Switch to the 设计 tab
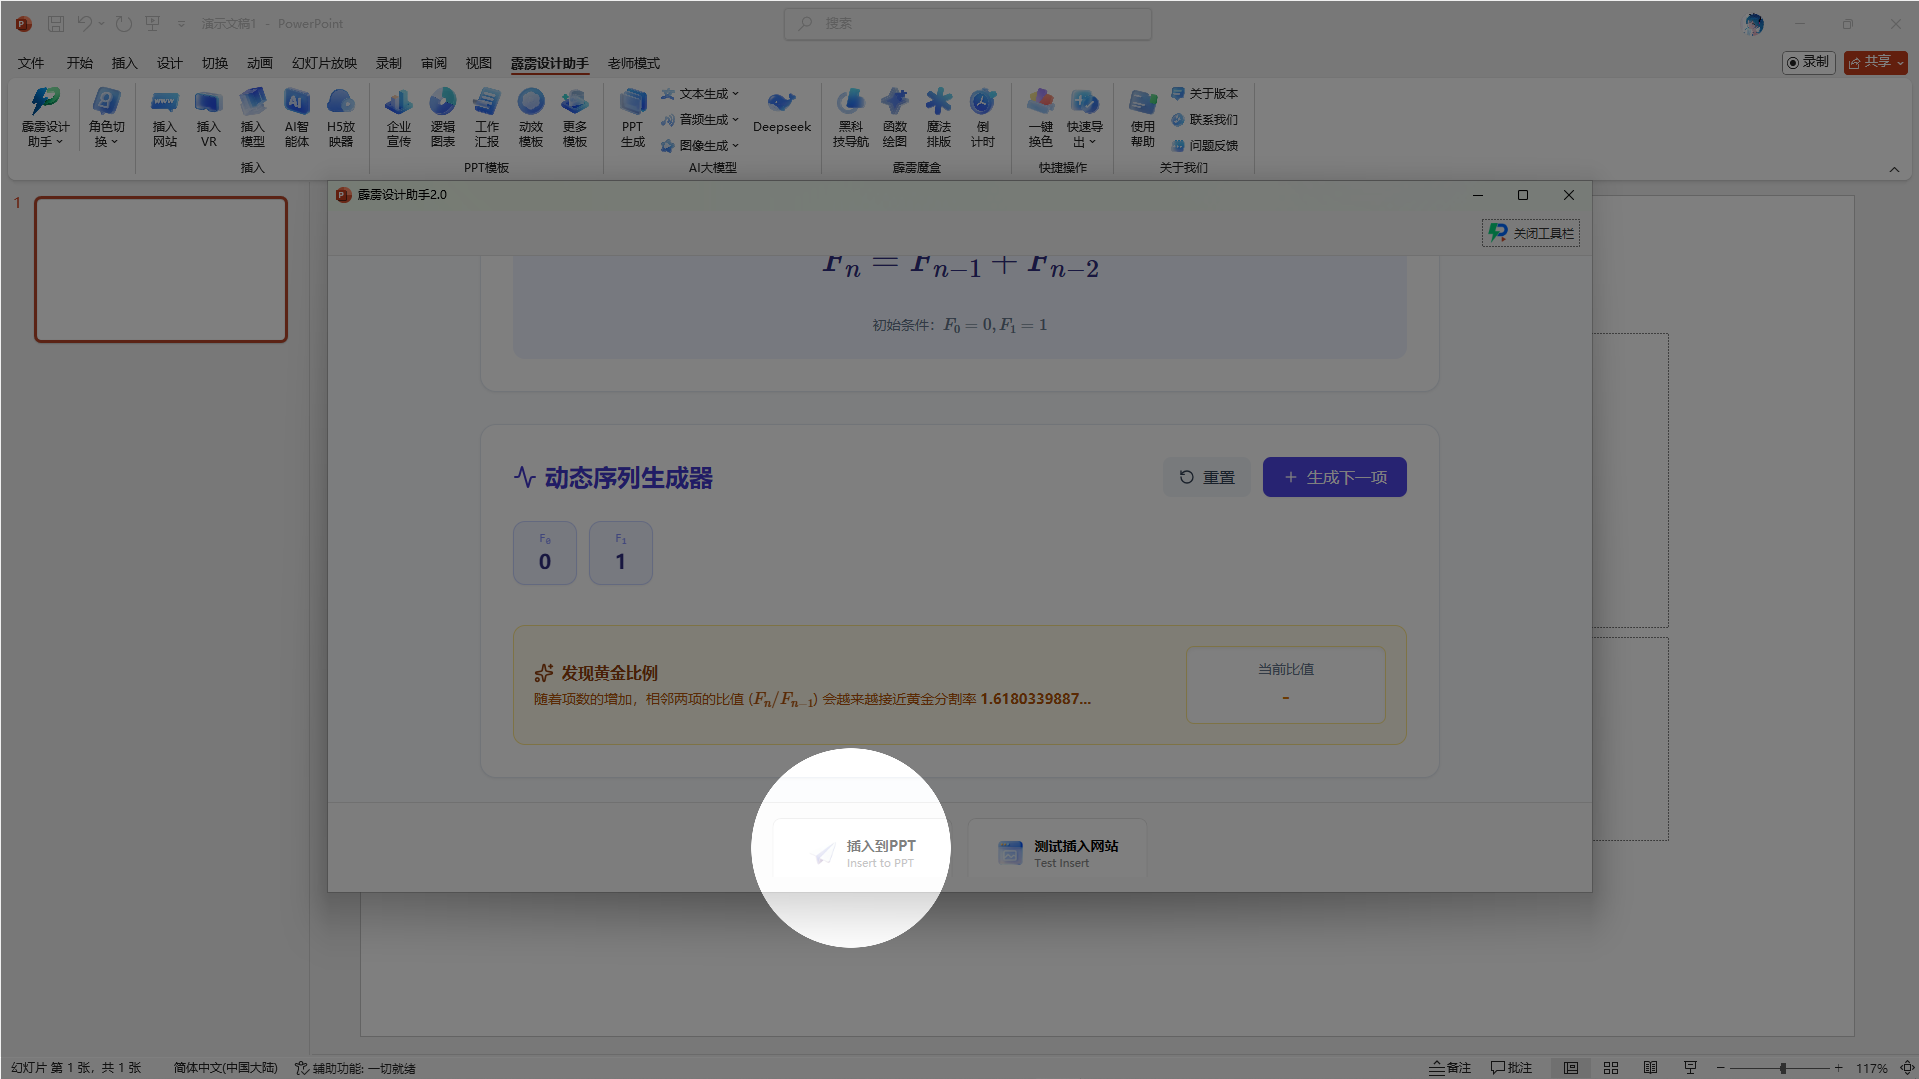The width and height of the screenshot is (1919, 1079). tap(170, 63)
